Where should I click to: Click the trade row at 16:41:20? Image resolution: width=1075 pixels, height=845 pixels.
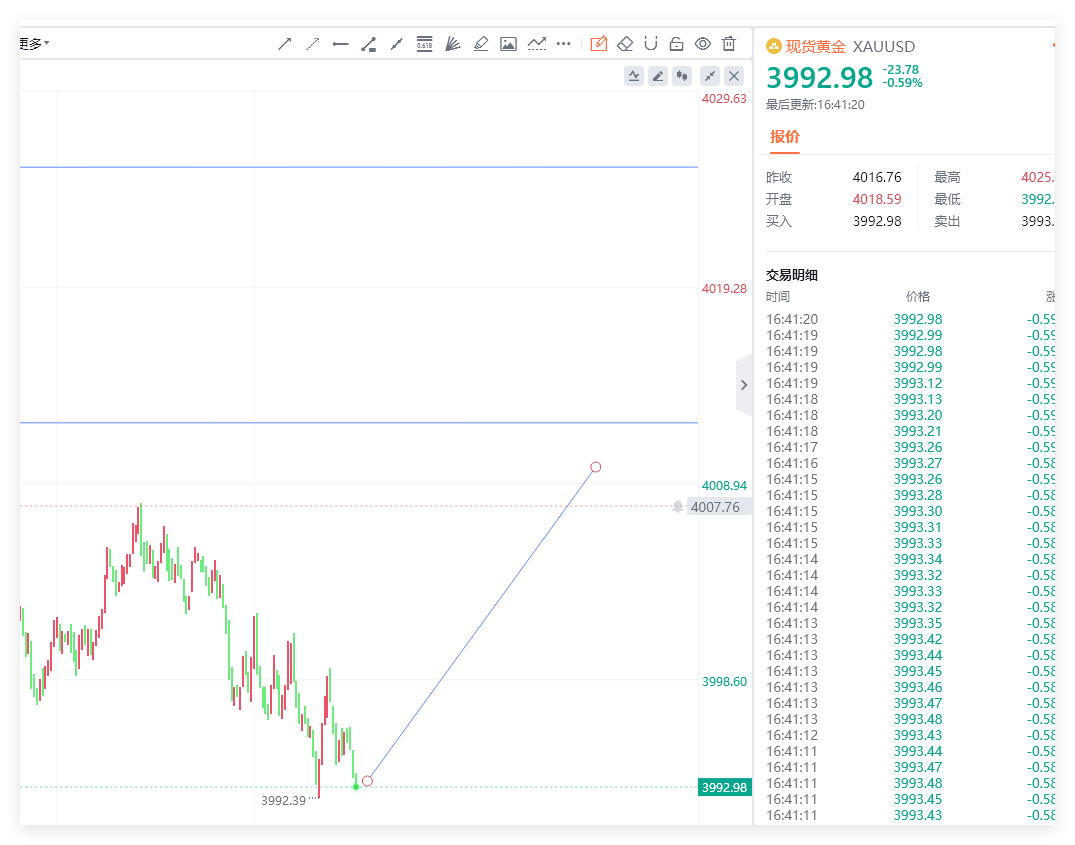coord(910,319)
